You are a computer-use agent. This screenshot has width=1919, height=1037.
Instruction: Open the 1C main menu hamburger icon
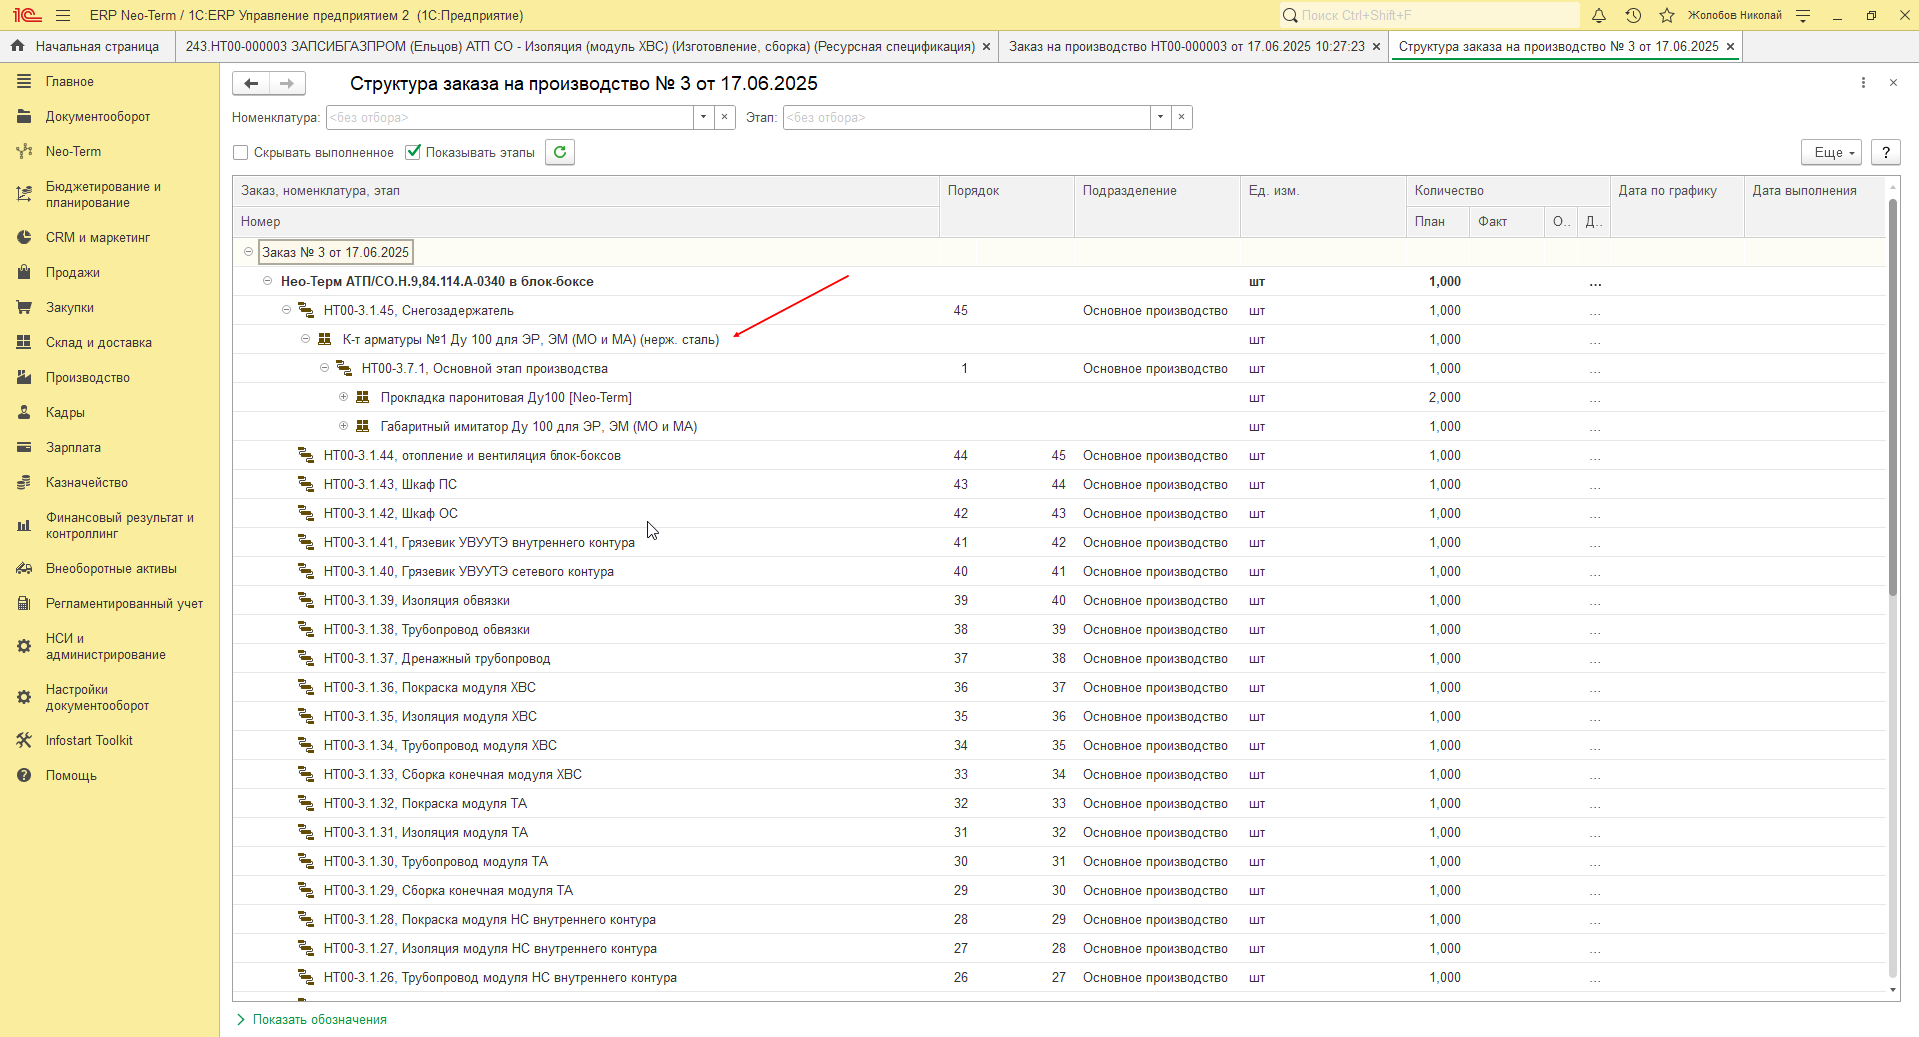click(63, 15)
